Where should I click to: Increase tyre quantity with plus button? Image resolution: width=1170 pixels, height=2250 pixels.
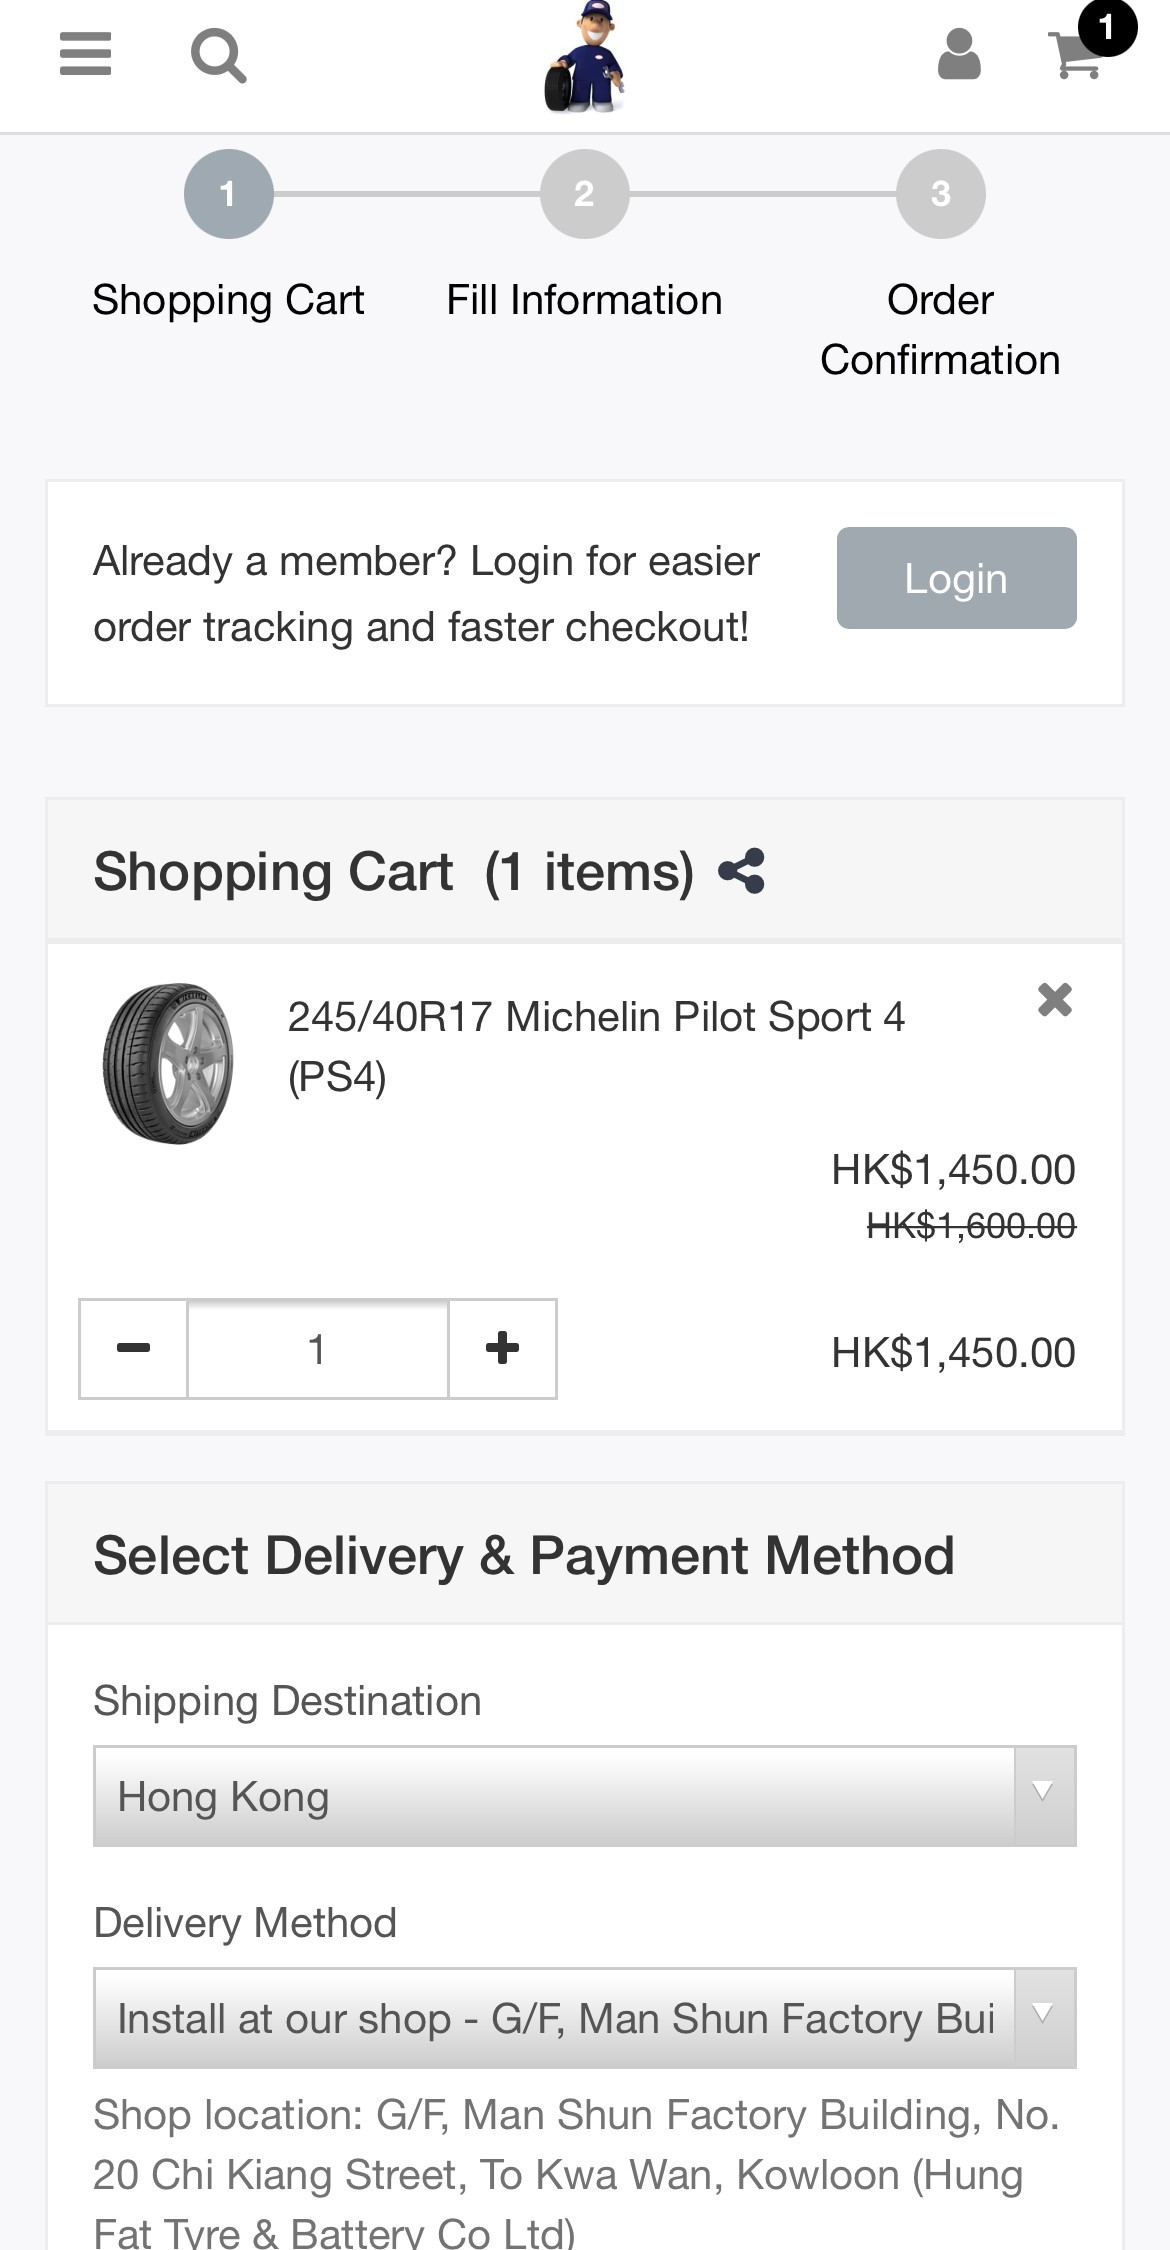[502, 1349]
